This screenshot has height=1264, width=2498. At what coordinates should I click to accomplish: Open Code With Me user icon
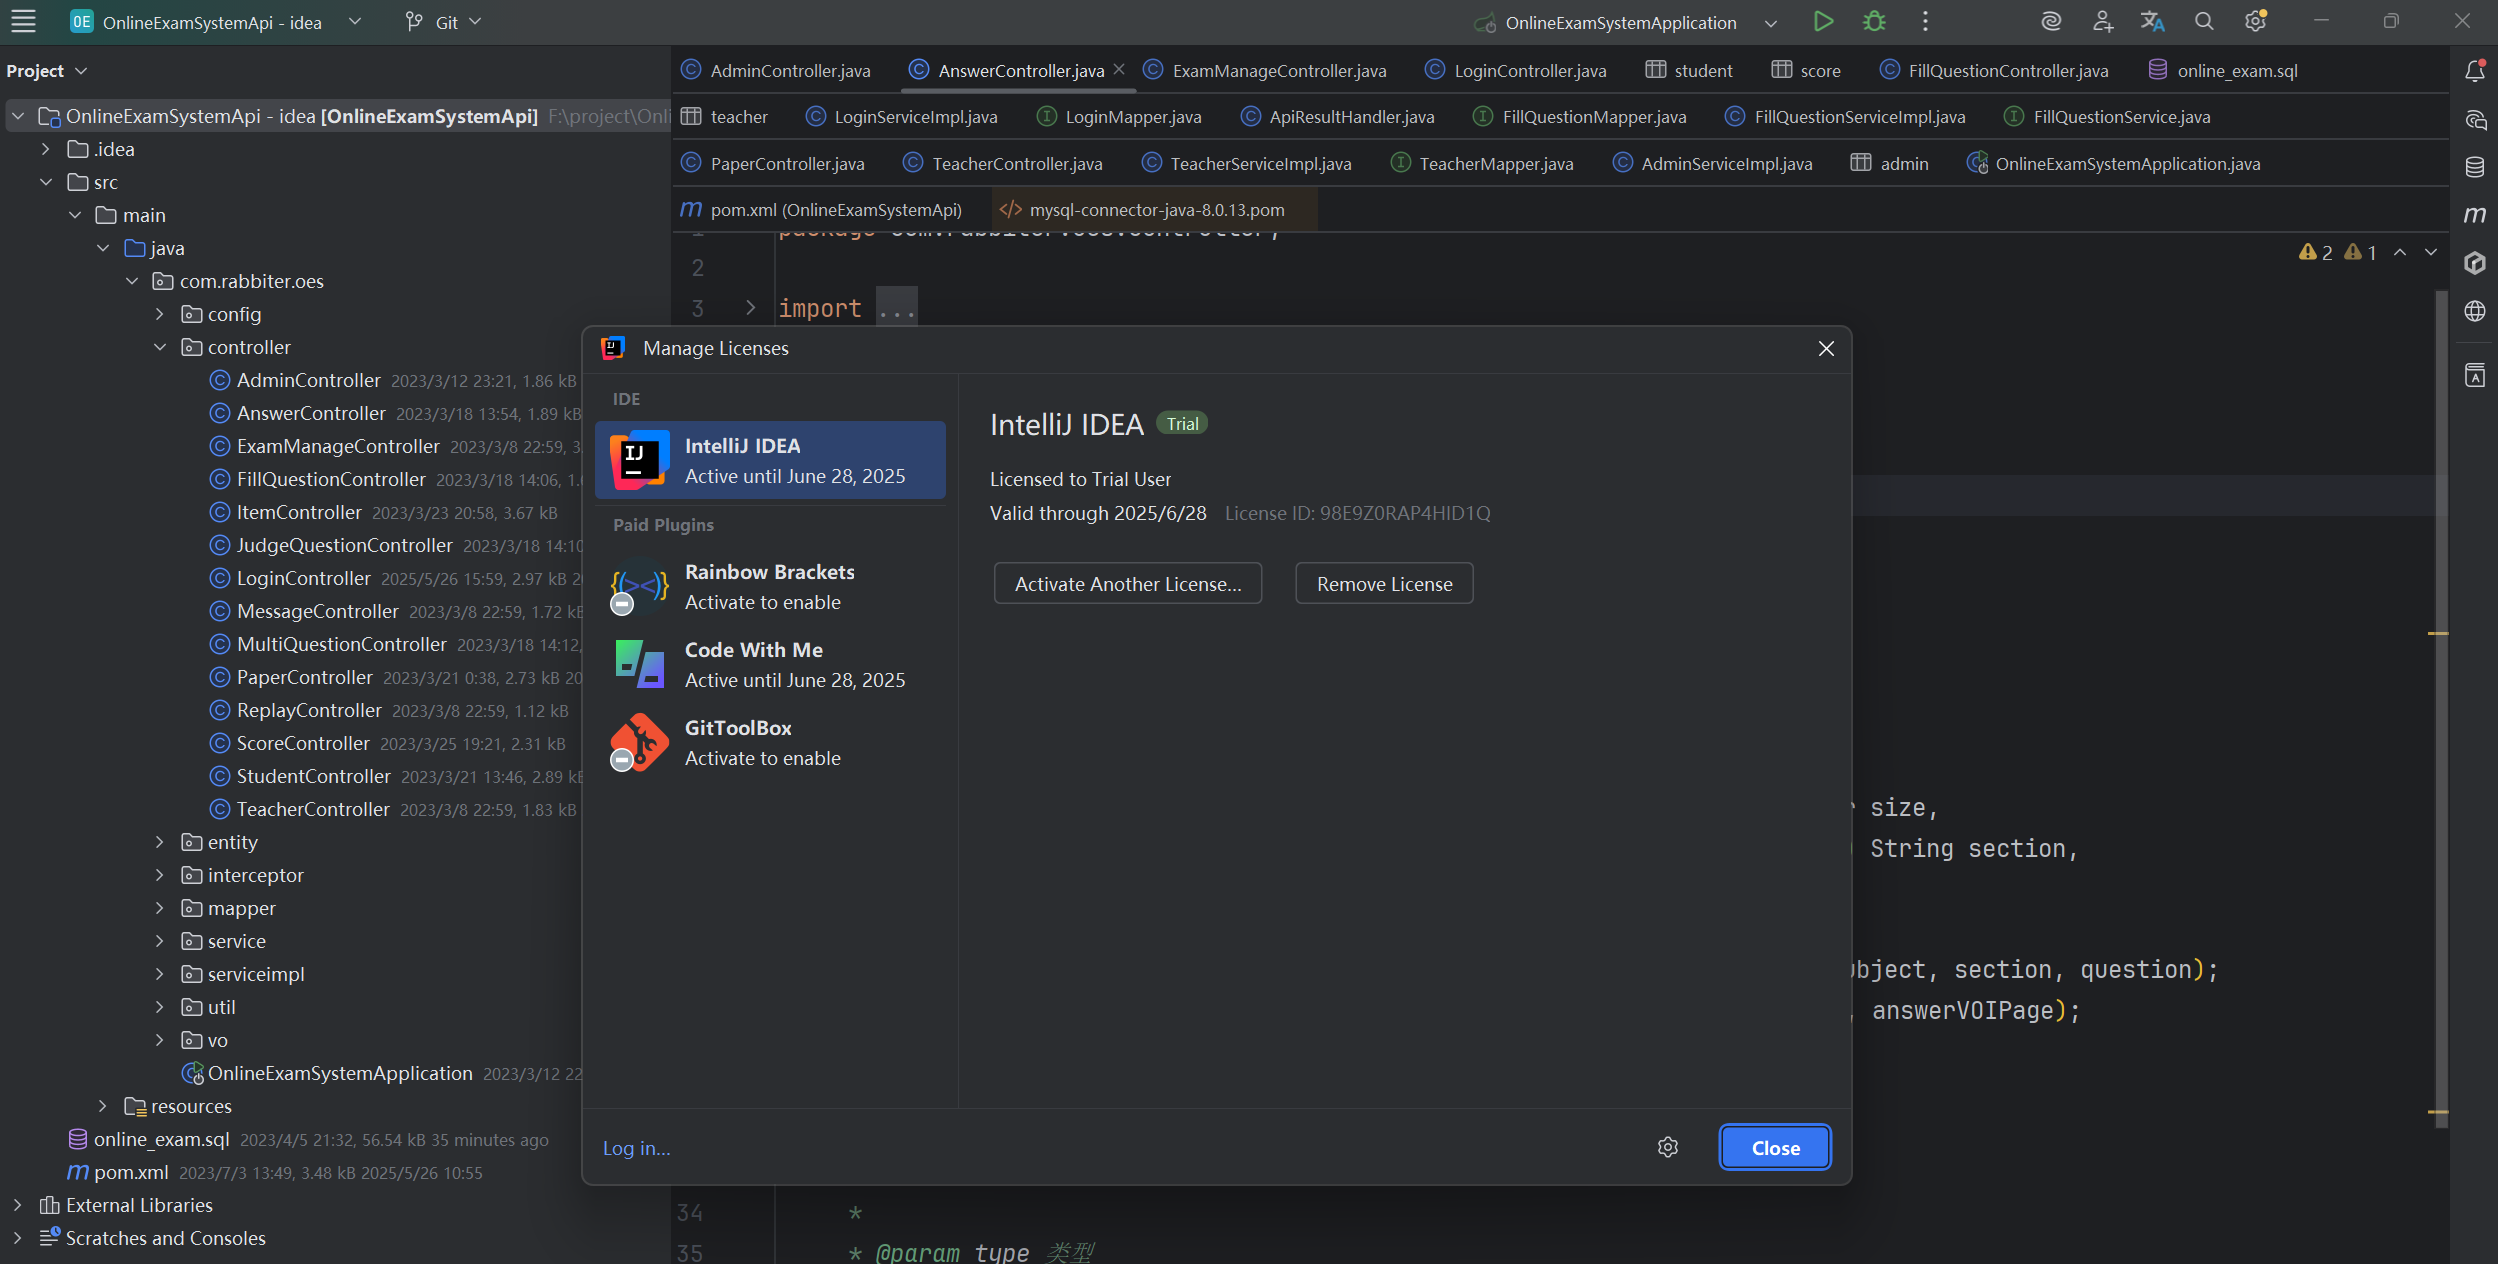coord(2102,21)
